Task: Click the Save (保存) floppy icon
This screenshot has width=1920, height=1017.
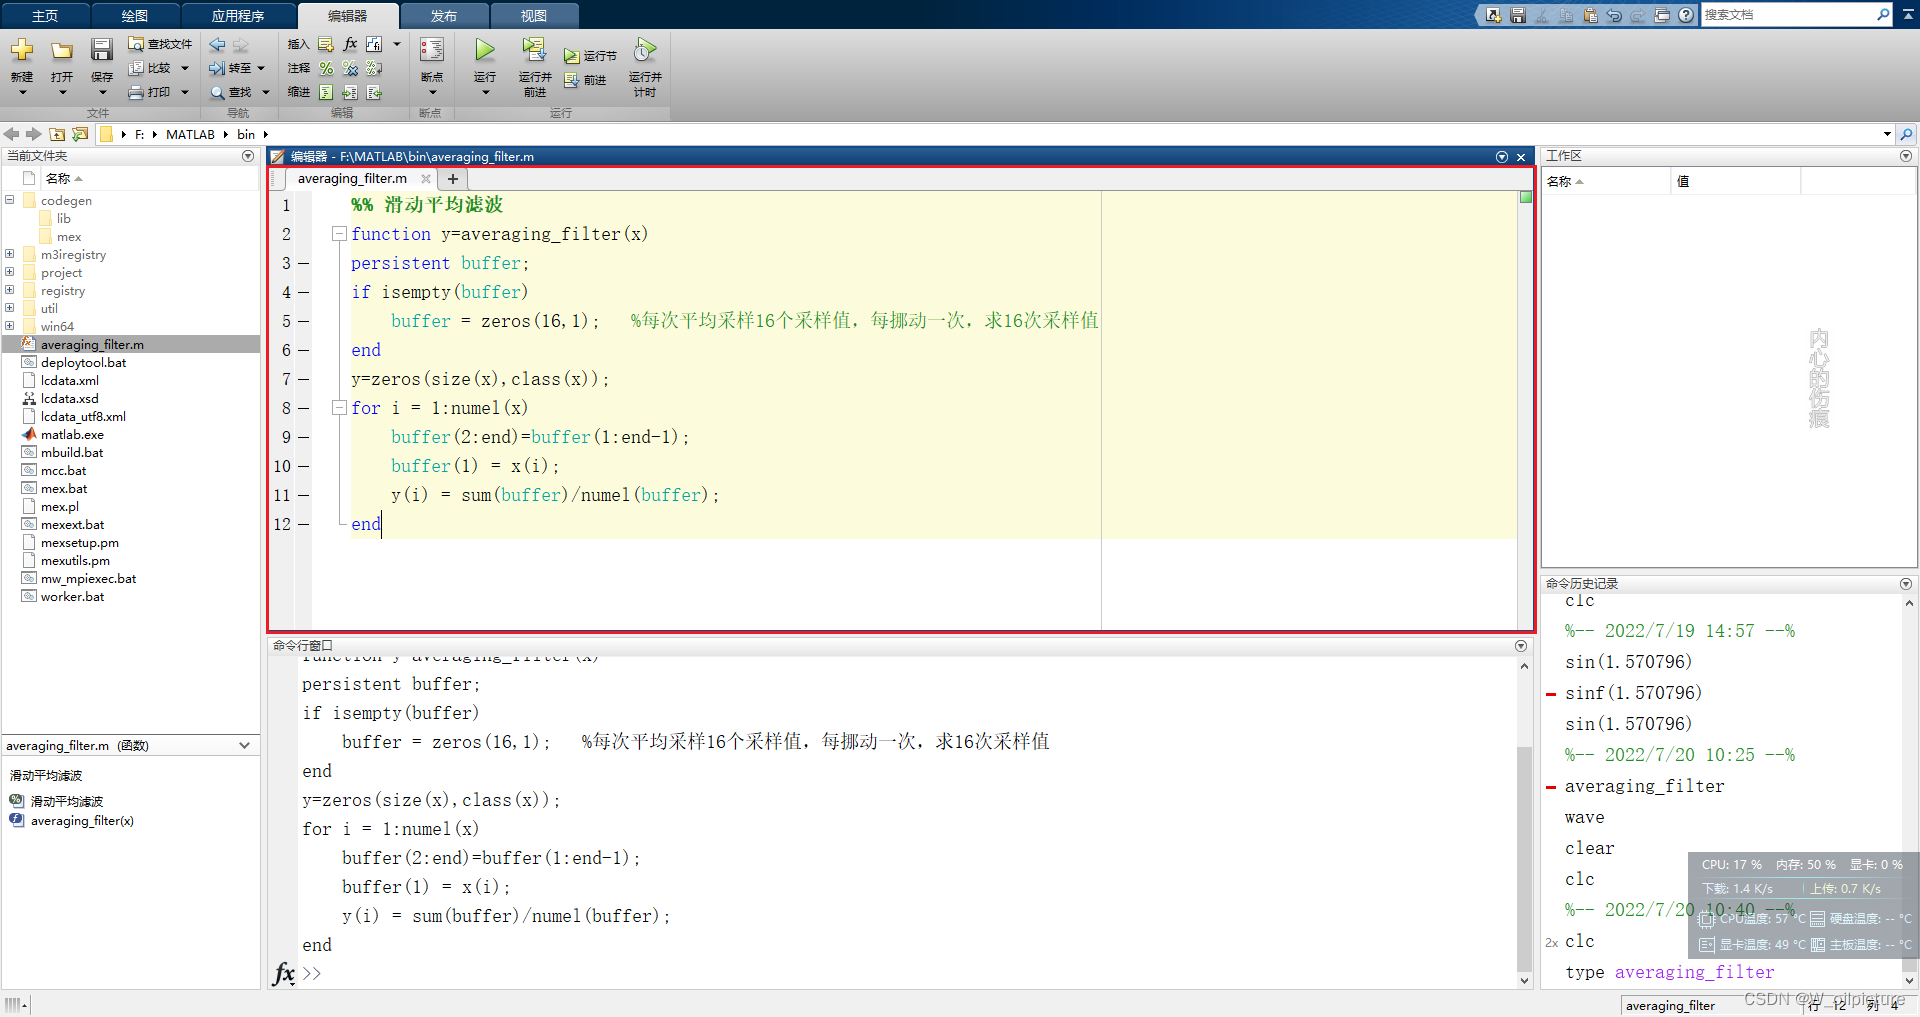Action: click(x=102, y=50)
